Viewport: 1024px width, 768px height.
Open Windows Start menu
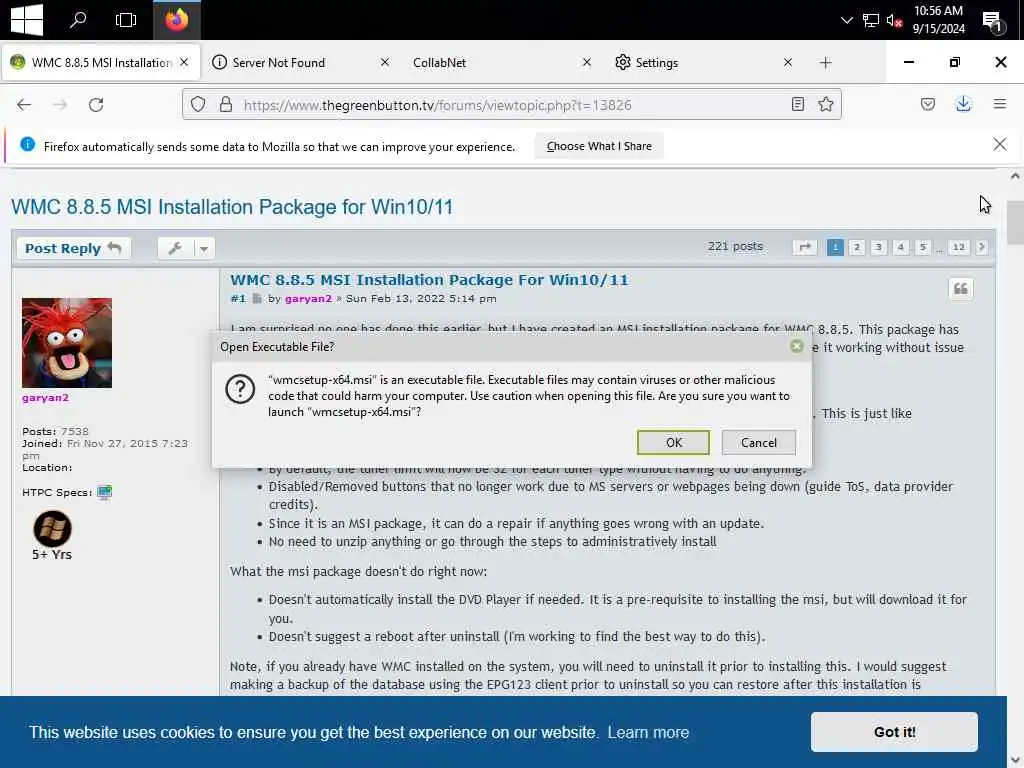point(27,20)
